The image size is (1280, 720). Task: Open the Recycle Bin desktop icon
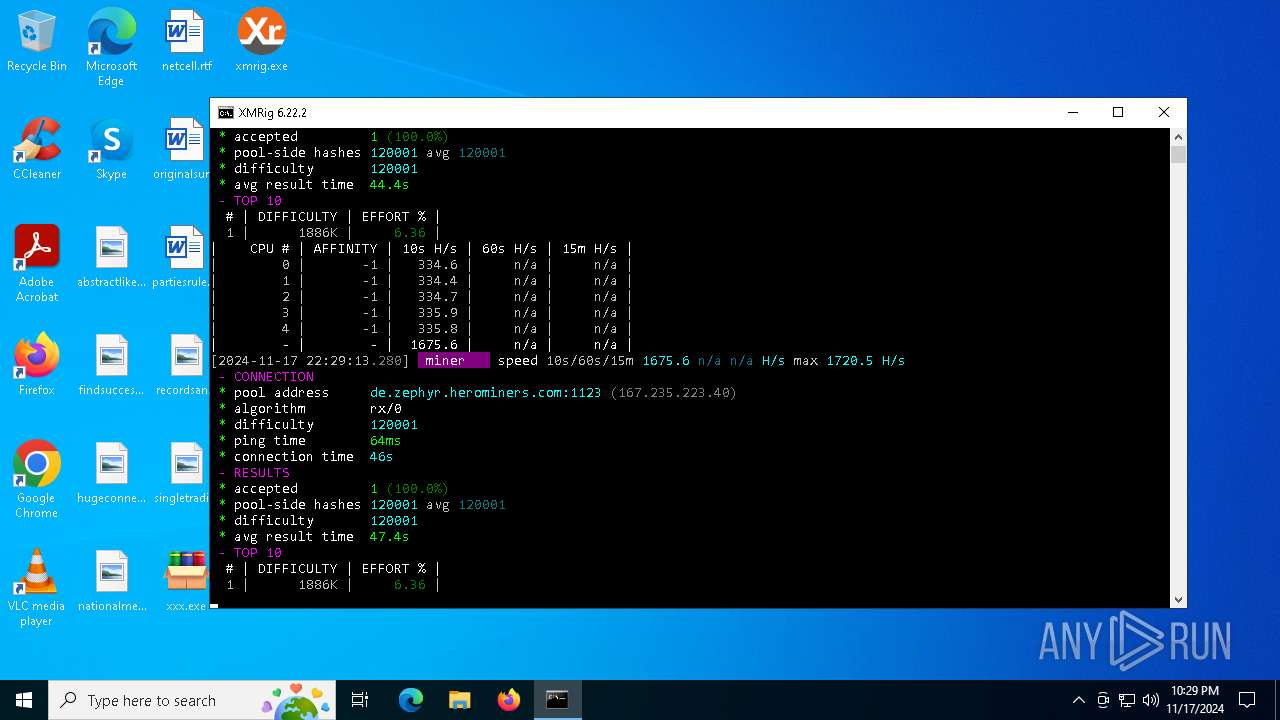(37, 42)
